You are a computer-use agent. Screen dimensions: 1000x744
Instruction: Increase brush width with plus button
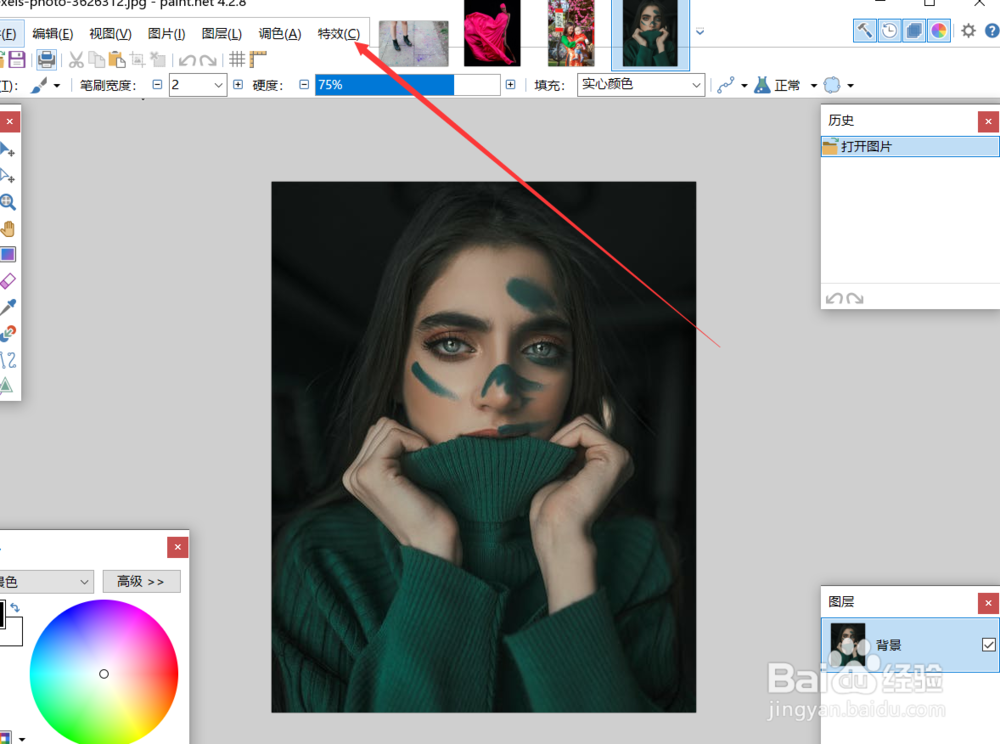pos(238,85)
